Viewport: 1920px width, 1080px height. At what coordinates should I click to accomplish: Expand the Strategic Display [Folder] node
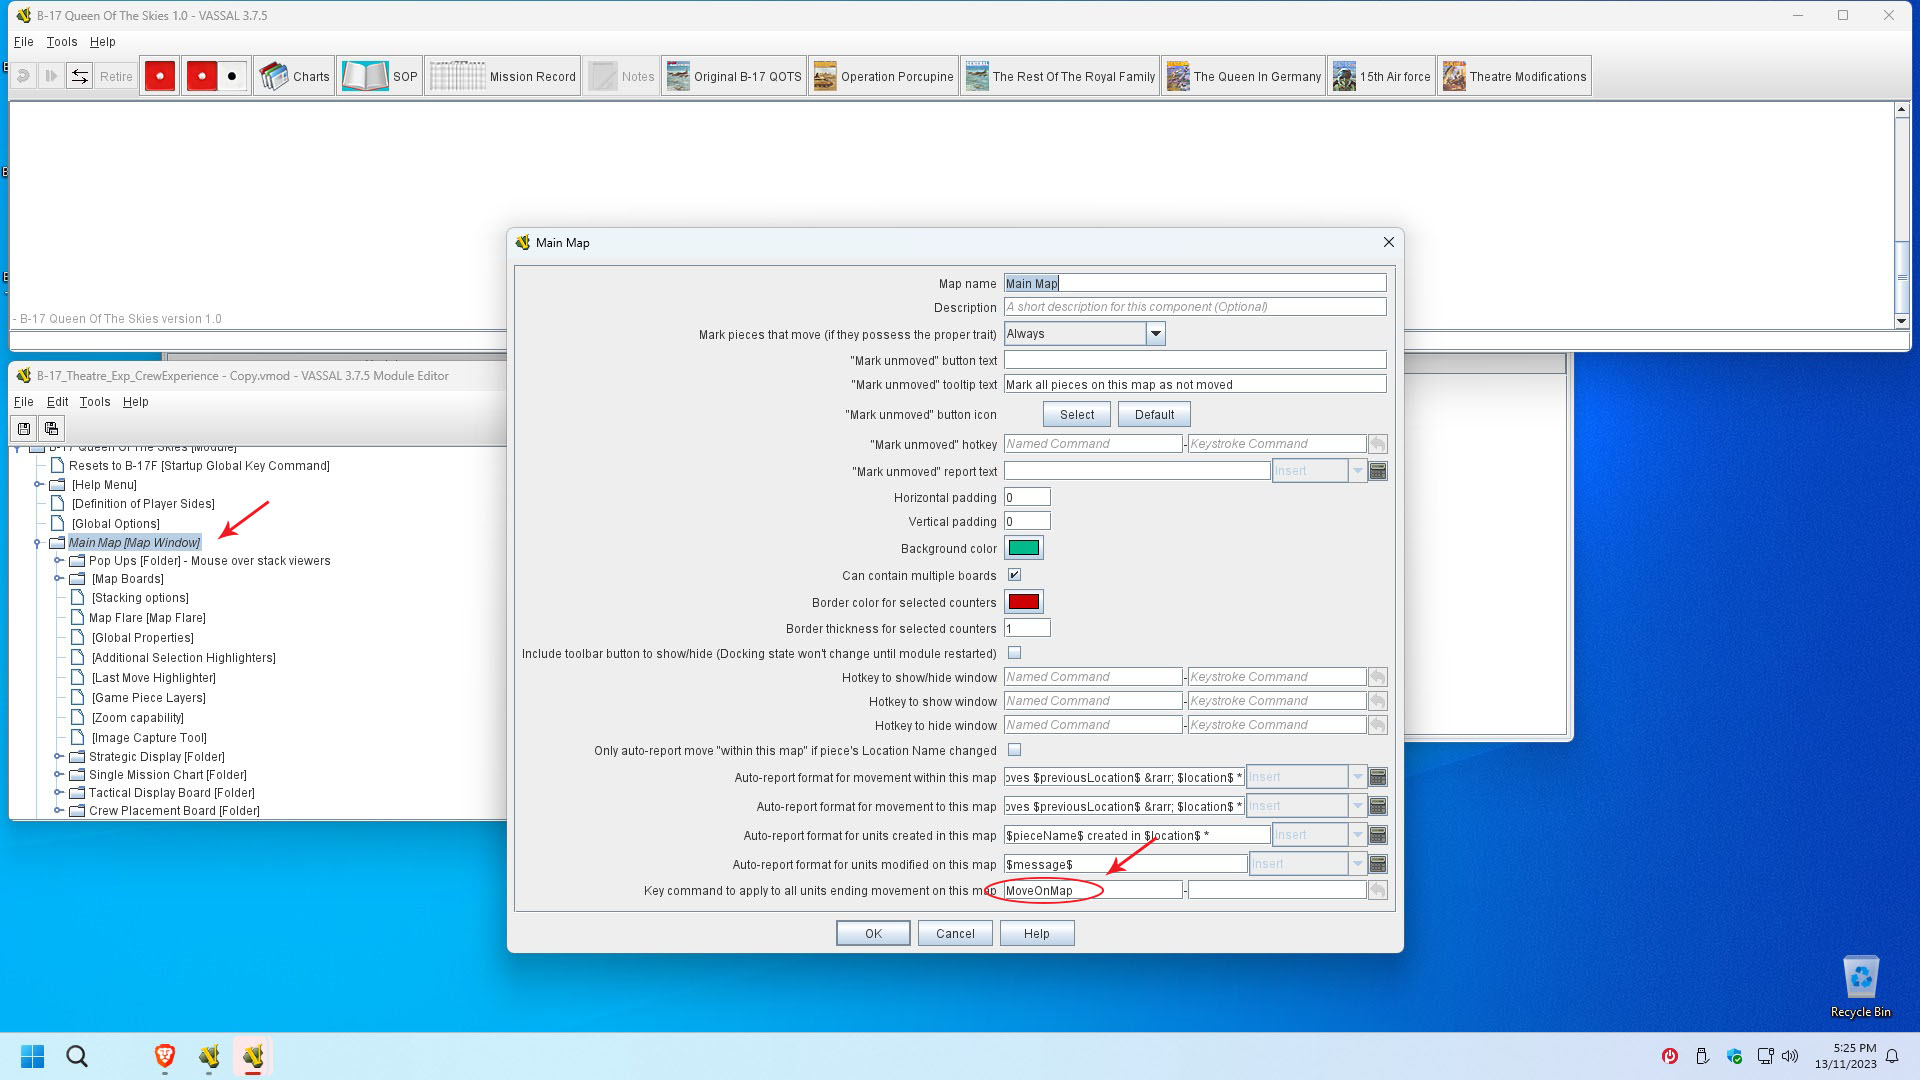click(x=58, y=757)
